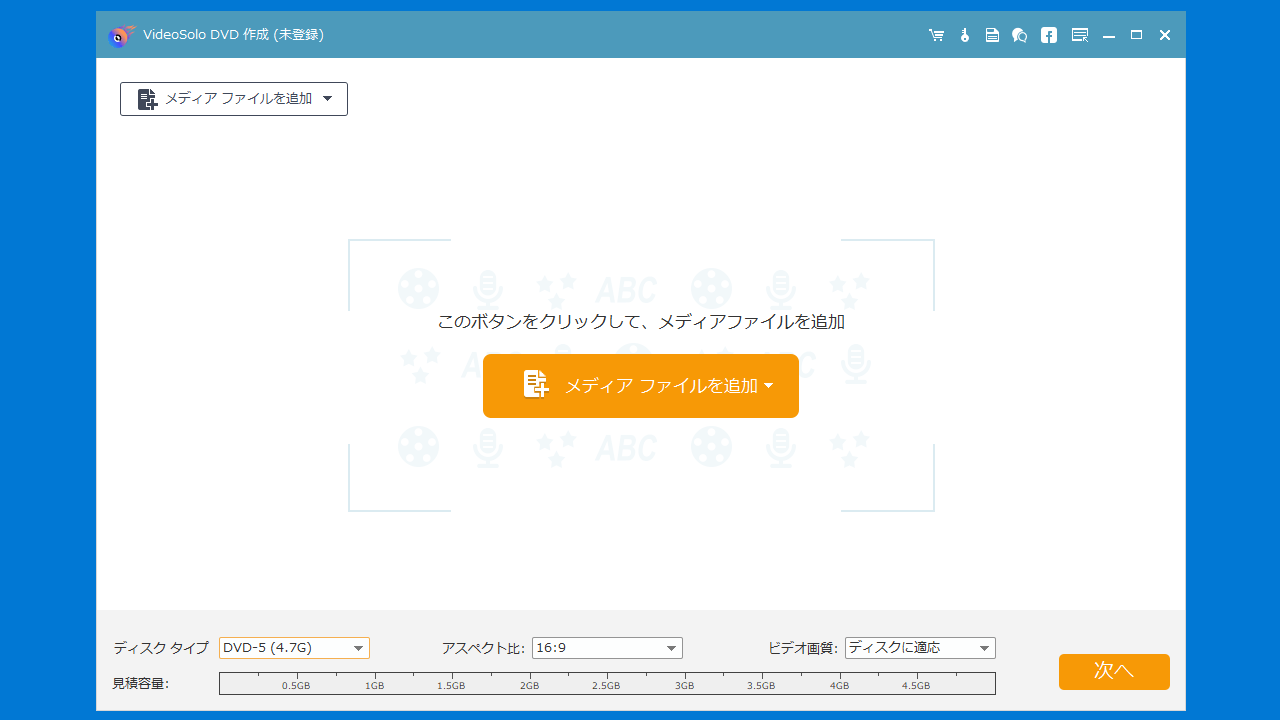Viewport: 1280px width, 720px height.
Task: Open the chat support bubble icon
Action: coord(1020,35)
